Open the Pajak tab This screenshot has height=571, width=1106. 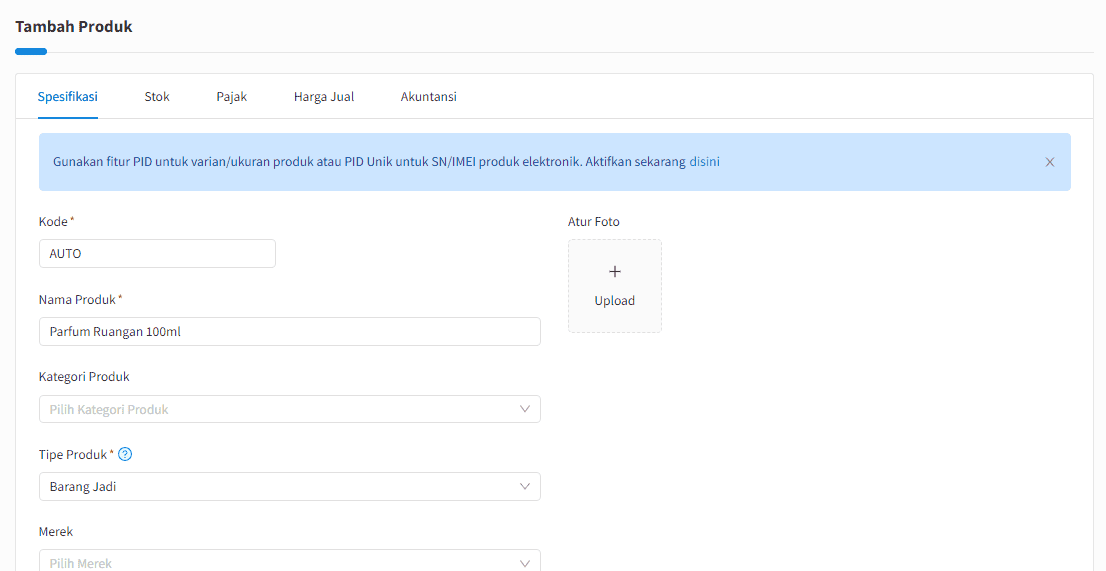[x=231, y=97]
